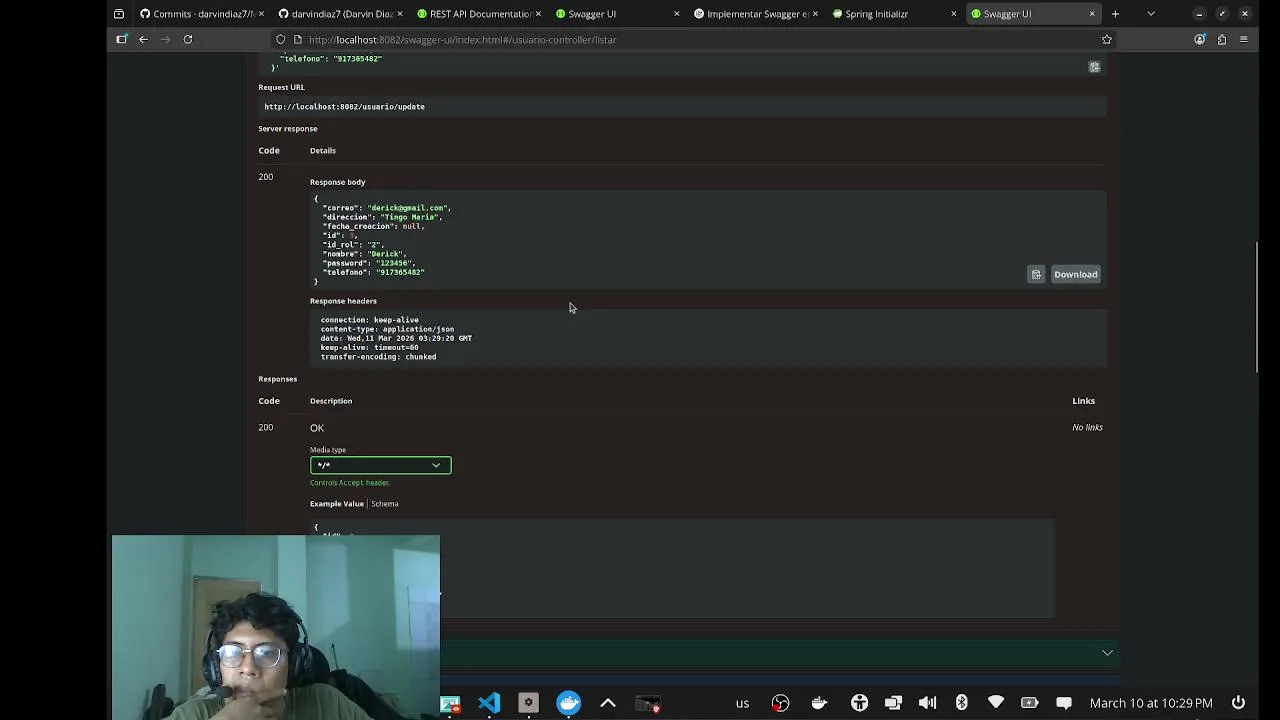Viewport: 1280px width, 720px height.
Task: Expand the collapsed operation chevron at bottom
Action: (x=1107, y=652)
